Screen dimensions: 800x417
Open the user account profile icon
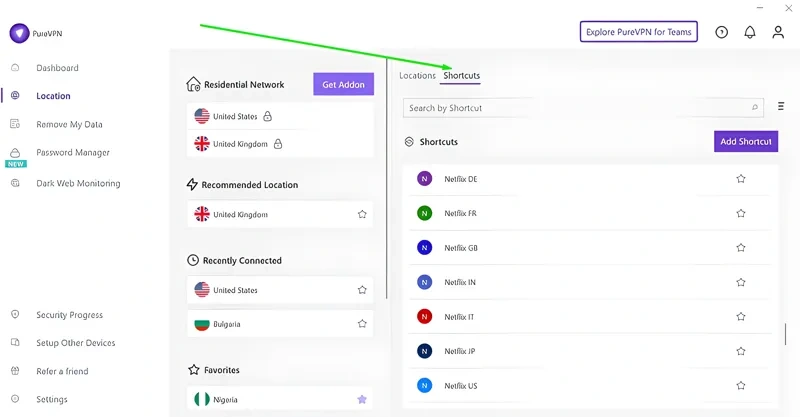[x=778, y=32]
